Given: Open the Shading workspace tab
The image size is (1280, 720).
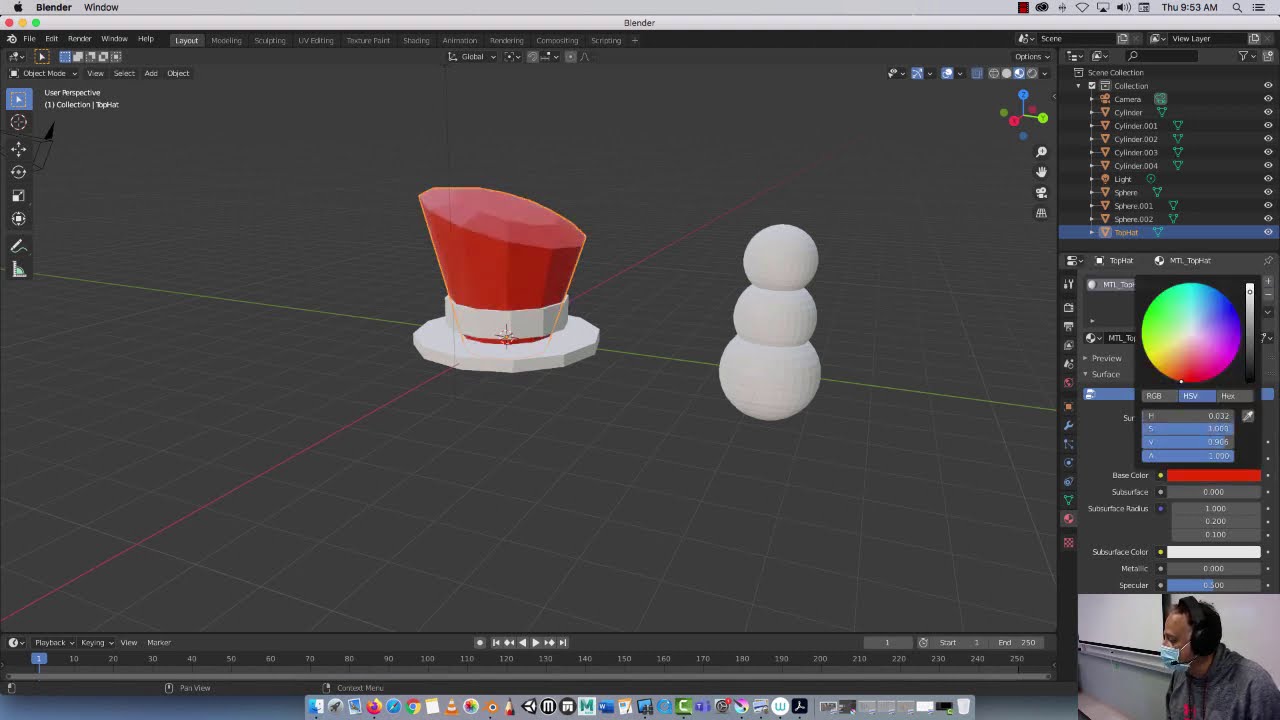Looking at the screenshot, I should coord(416,40).
